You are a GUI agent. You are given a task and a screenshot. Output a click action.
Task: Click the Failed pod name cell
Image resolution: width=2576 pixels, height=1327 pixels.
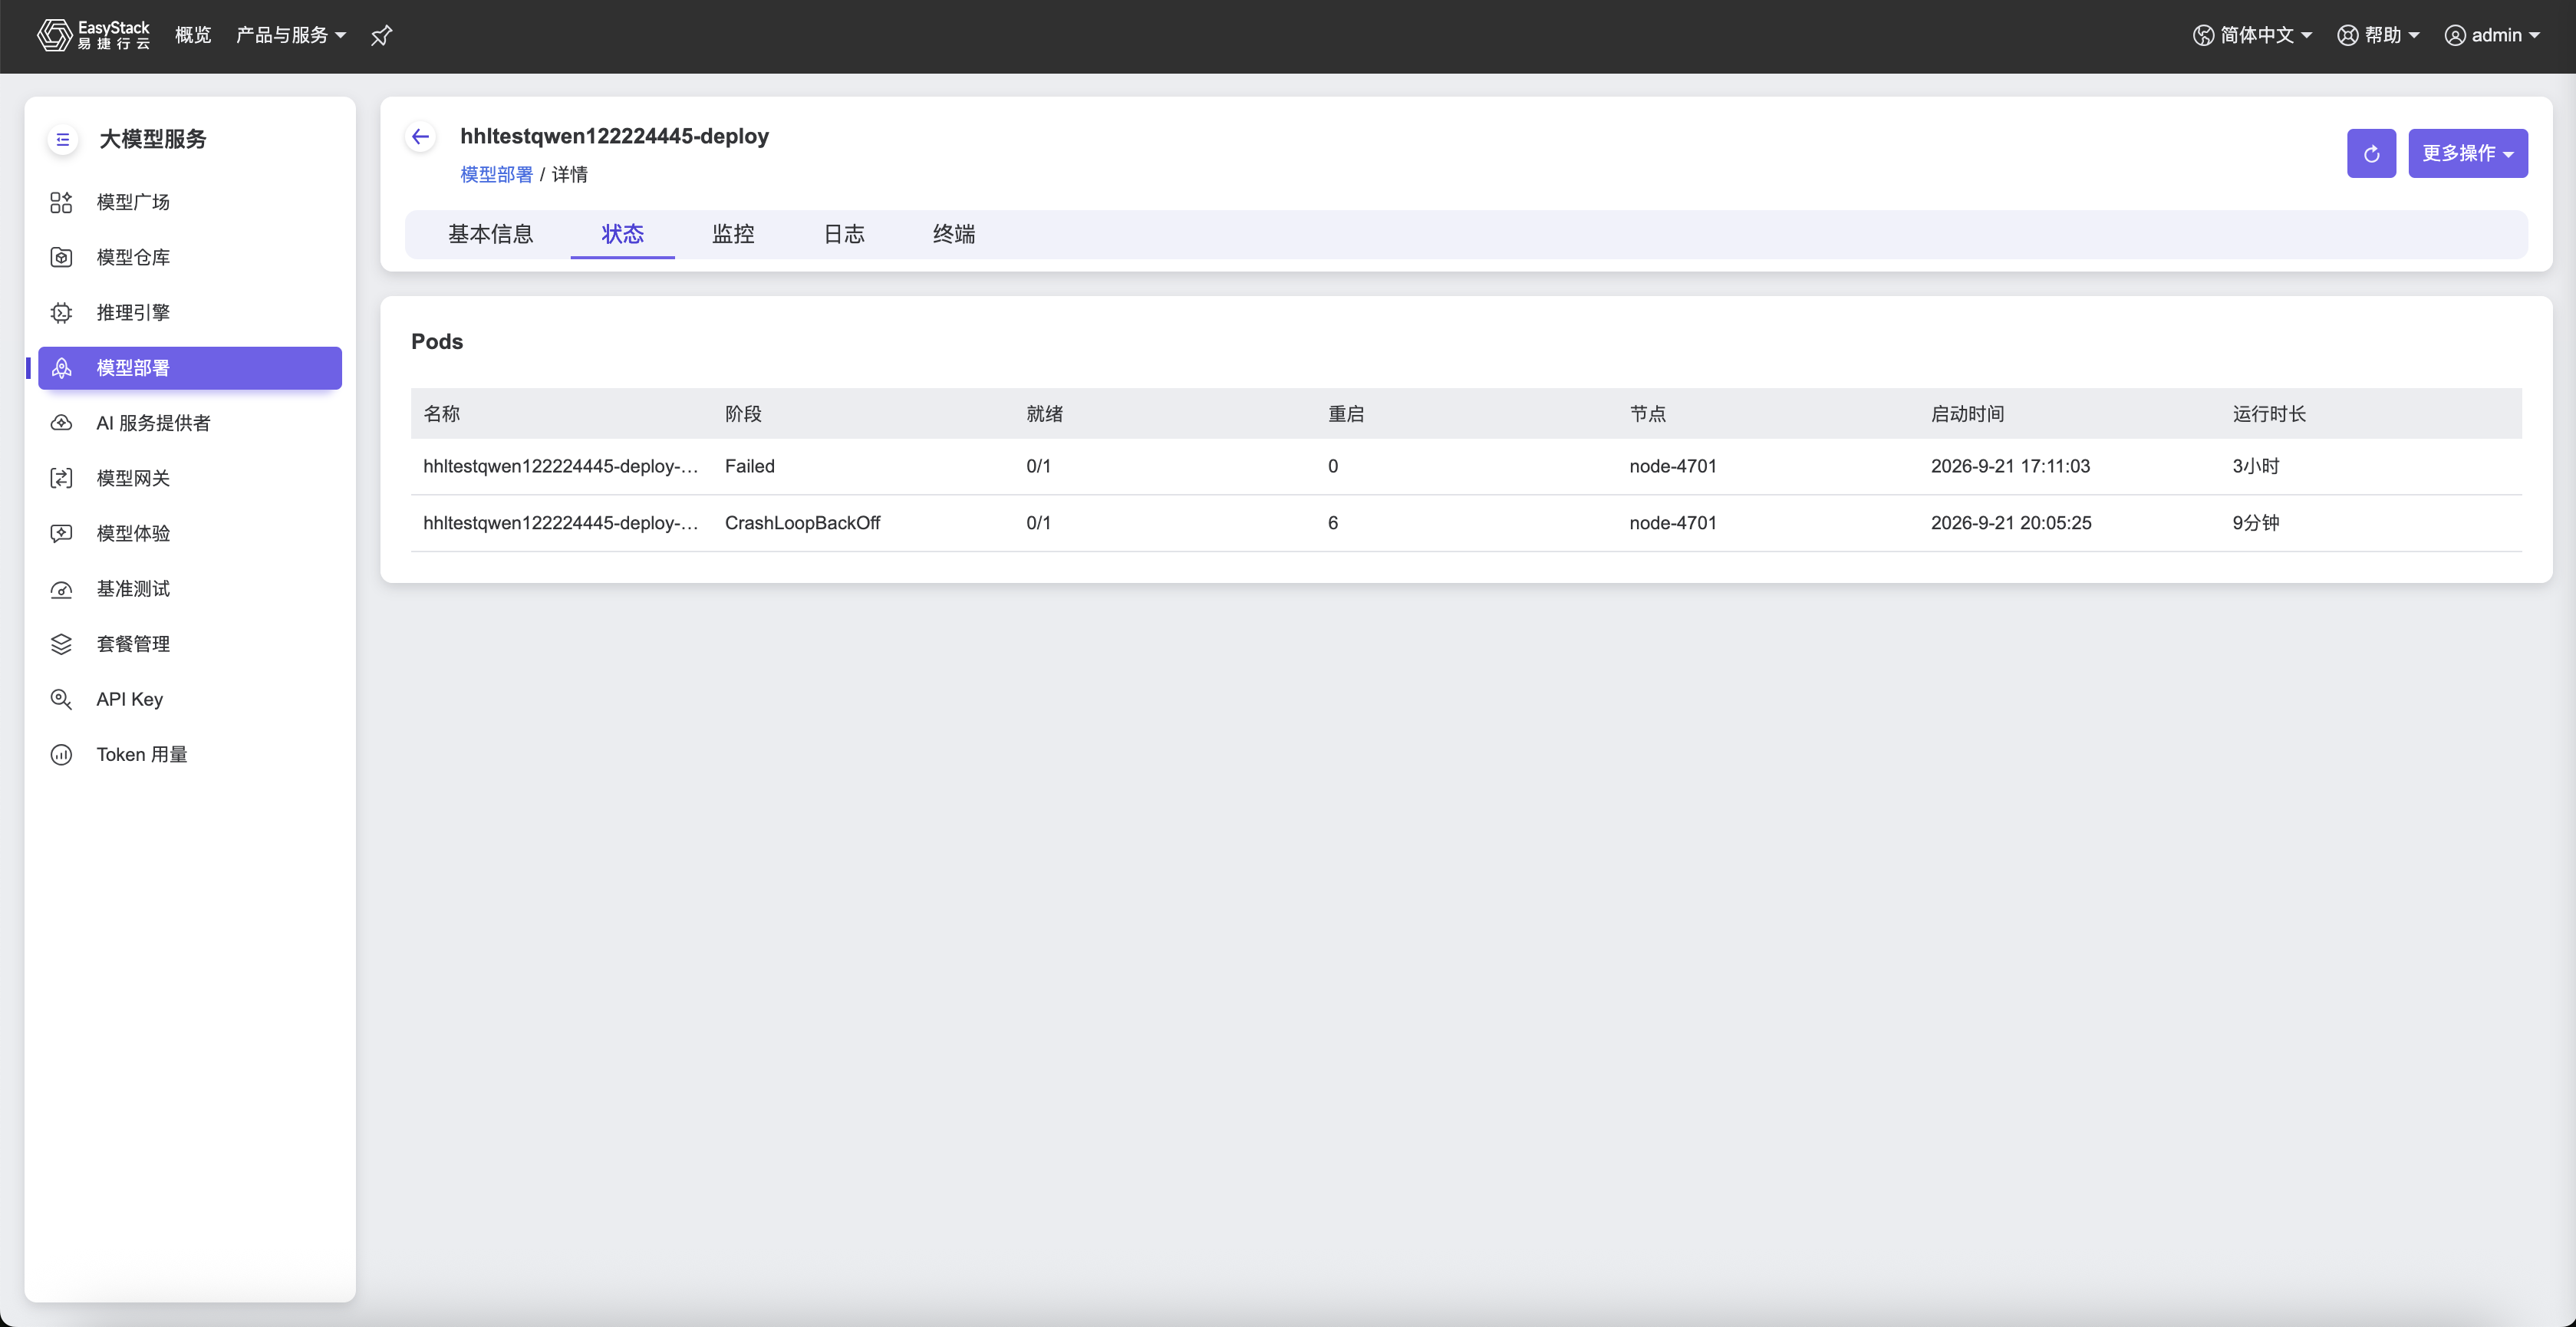click(x=560, y=466)
